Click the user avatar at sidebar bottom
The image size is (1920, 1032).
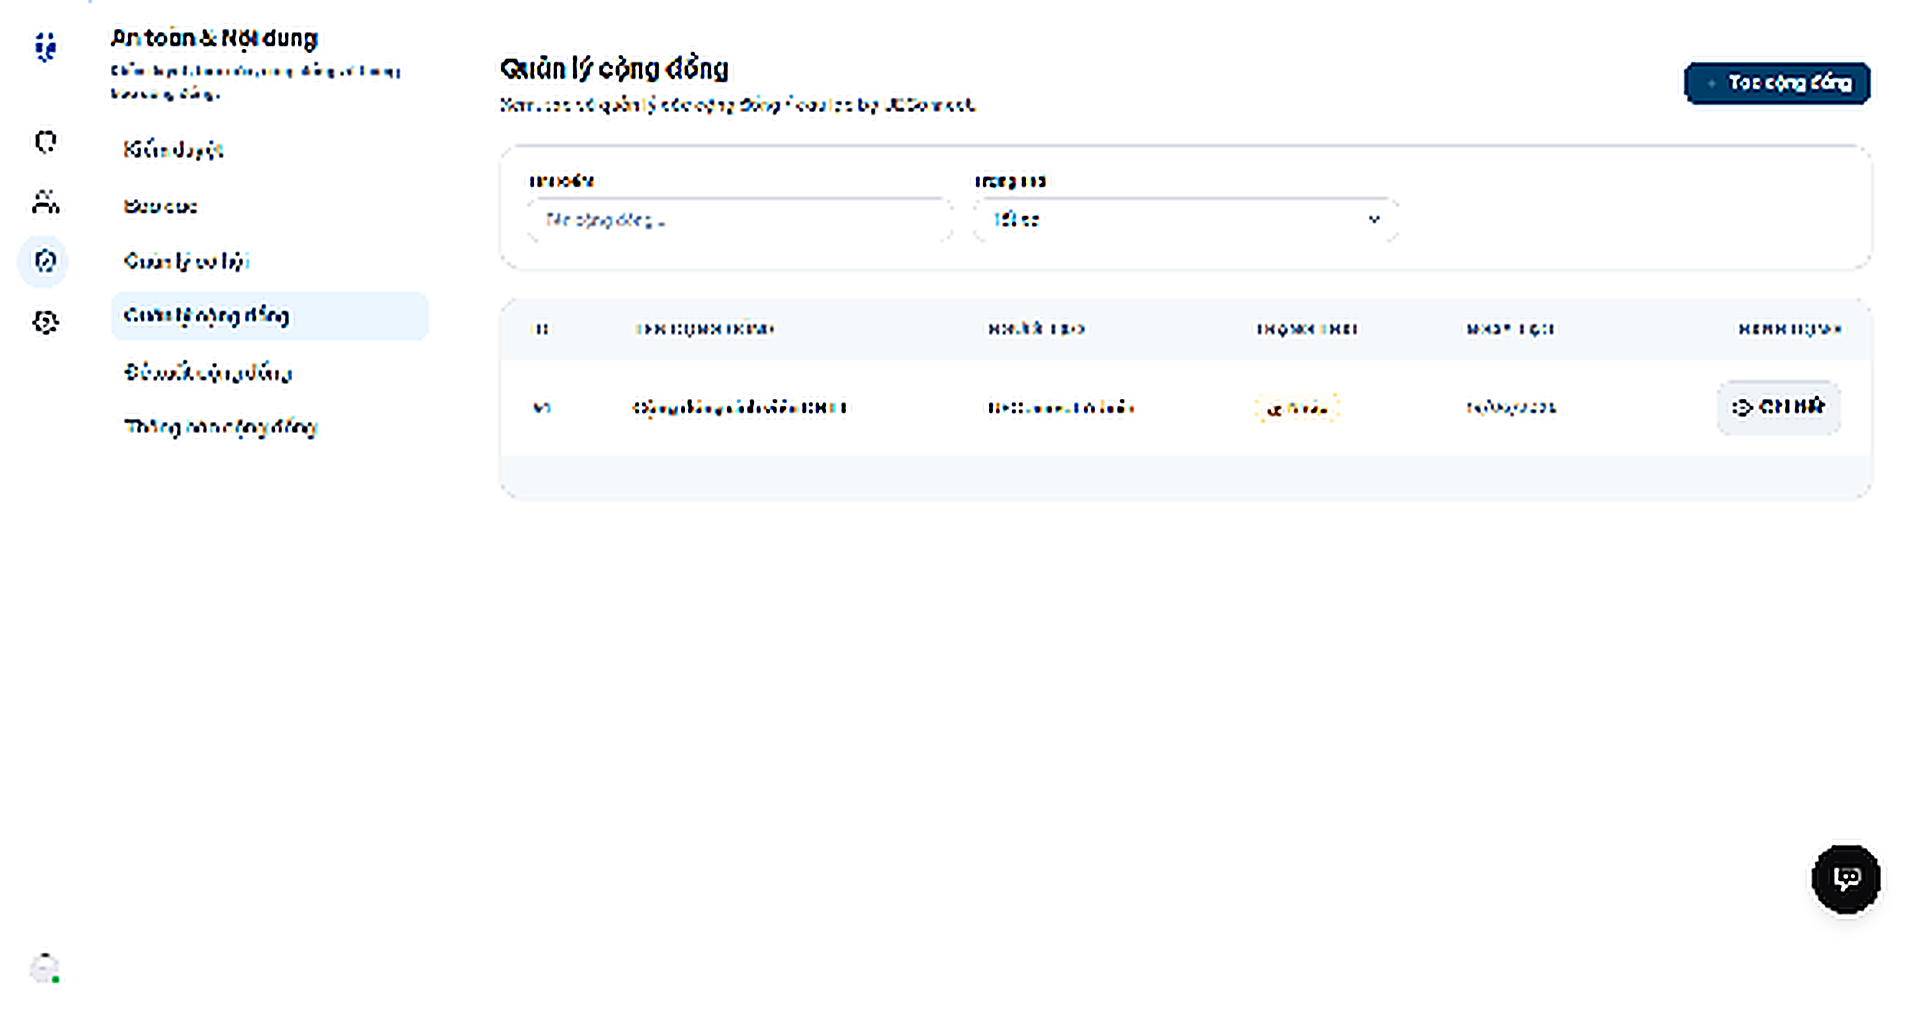44,969
